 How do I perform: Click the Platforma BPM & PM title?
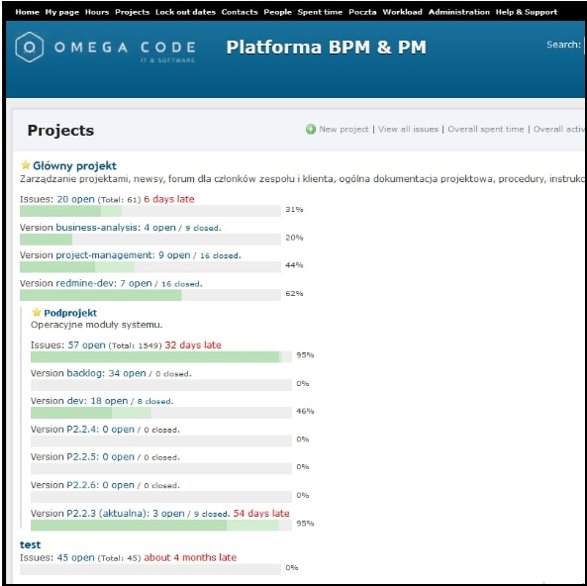click(326, 48)
